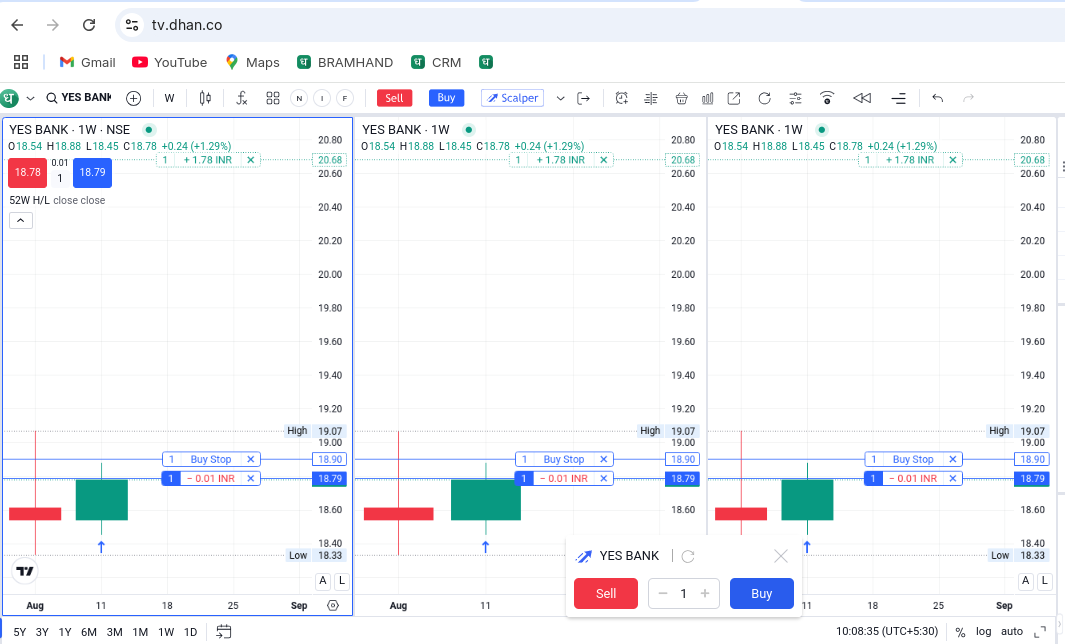Open the weekly interval W dropdown

pyautogui.click(x=169, y=98)
